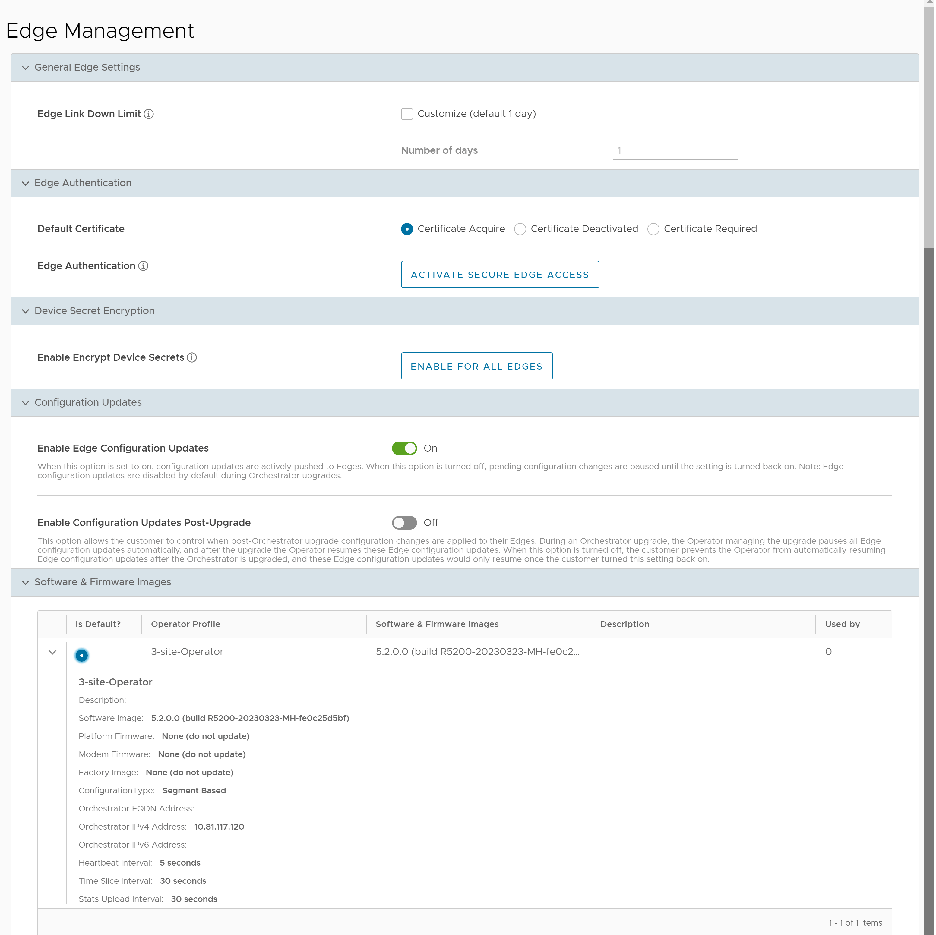Click ACTIVATE SECURE EDGE ACCESS

499,274
